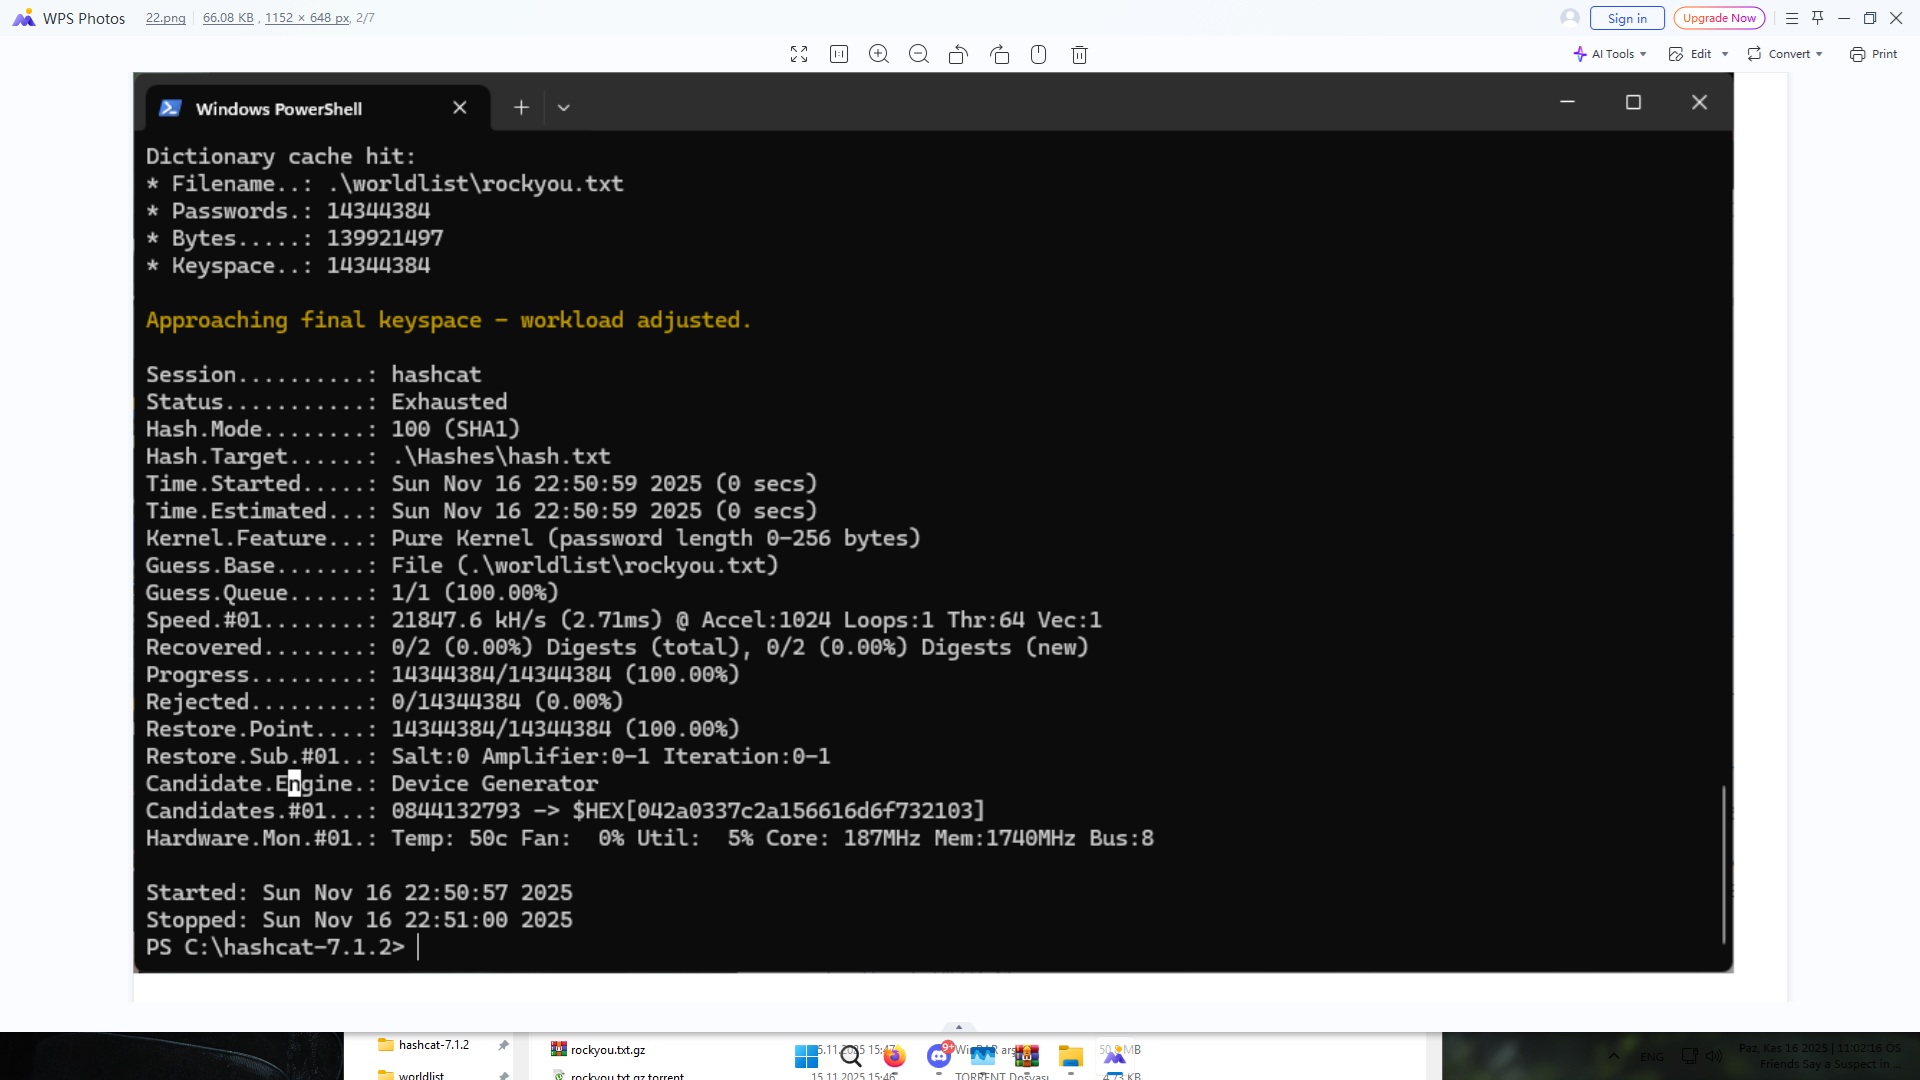Open the worldlist folder in Explorer
Viewport: 1920px width, 1080px height.
click(x=411, y=1075)
